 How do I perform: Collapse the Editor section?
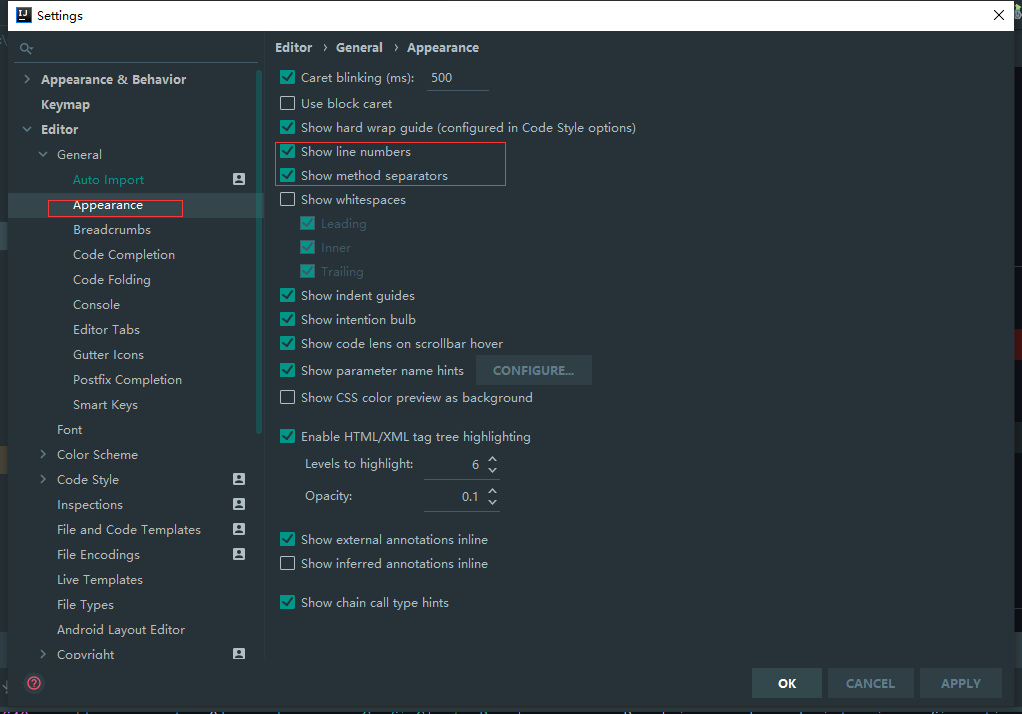pyautogui.click(x=27, y=129)
